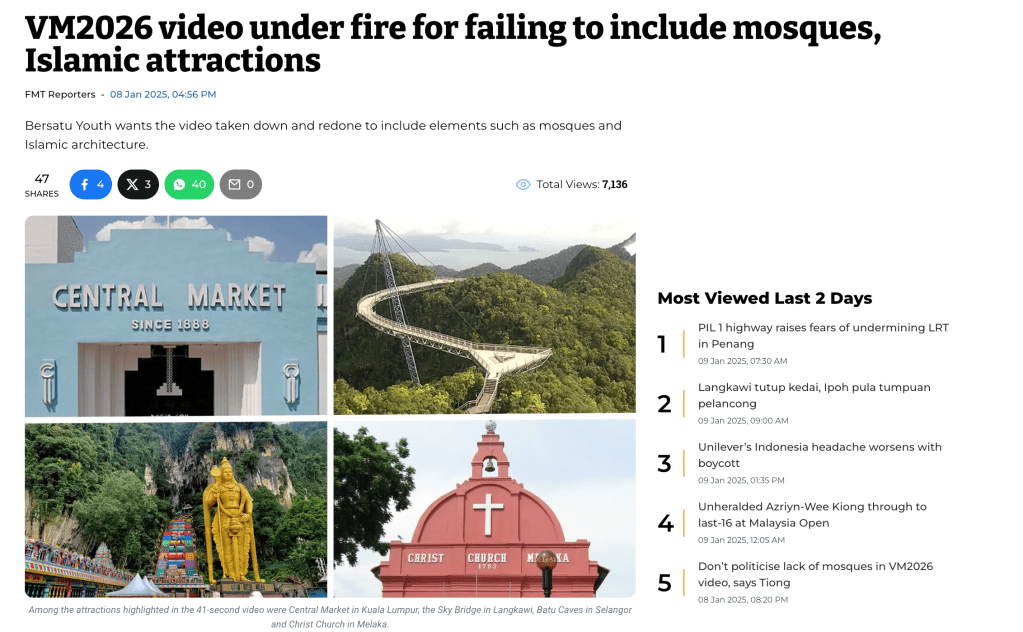Click the FMT Reporters author name
Image resolution: width=1023 pixels, height=632 pixels.
coord(60,95)
